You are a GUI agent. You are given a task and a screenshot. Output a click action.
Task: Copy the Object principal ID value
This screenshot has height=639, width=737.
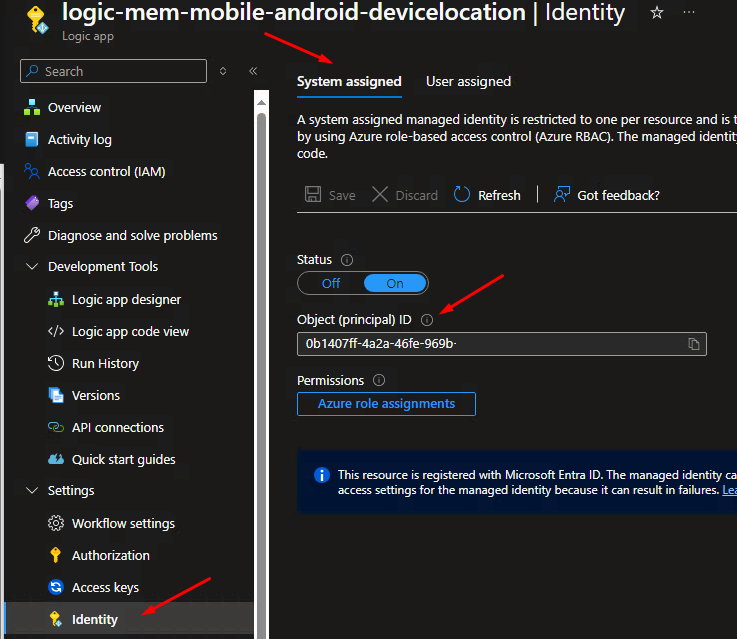coord(693,344)
